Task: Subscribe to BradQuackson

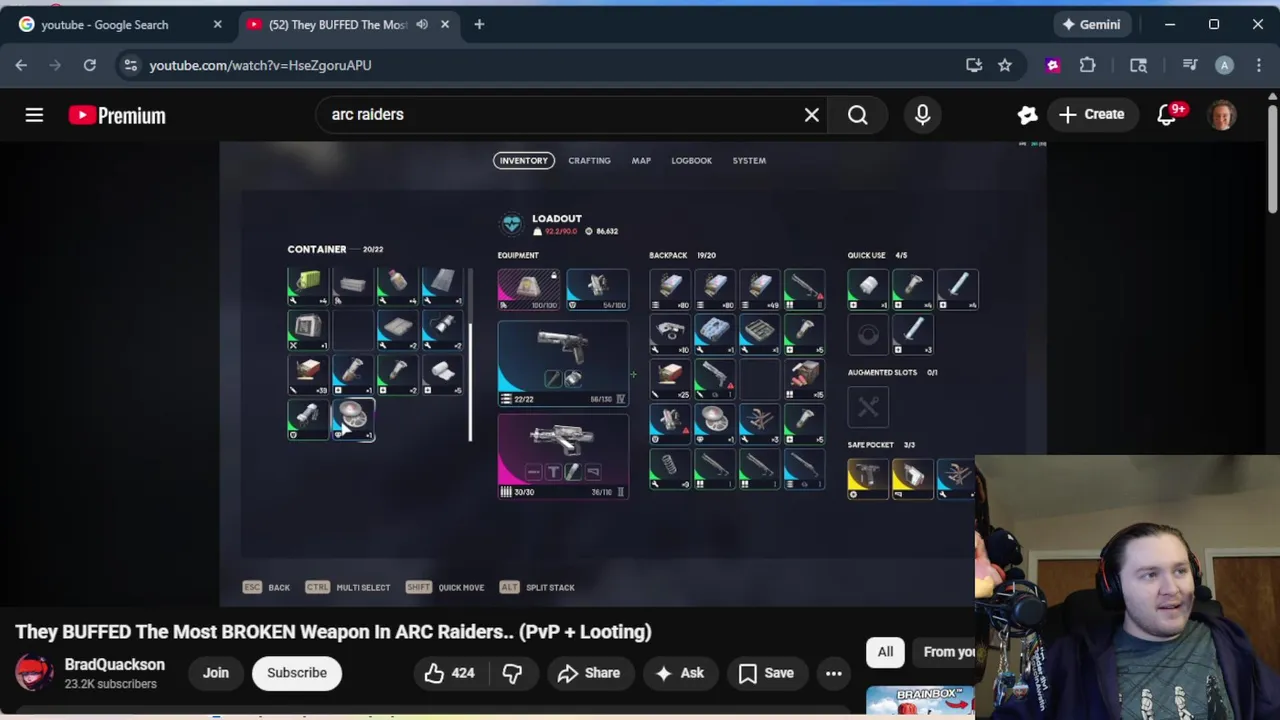Action: (x=297, y=673)
